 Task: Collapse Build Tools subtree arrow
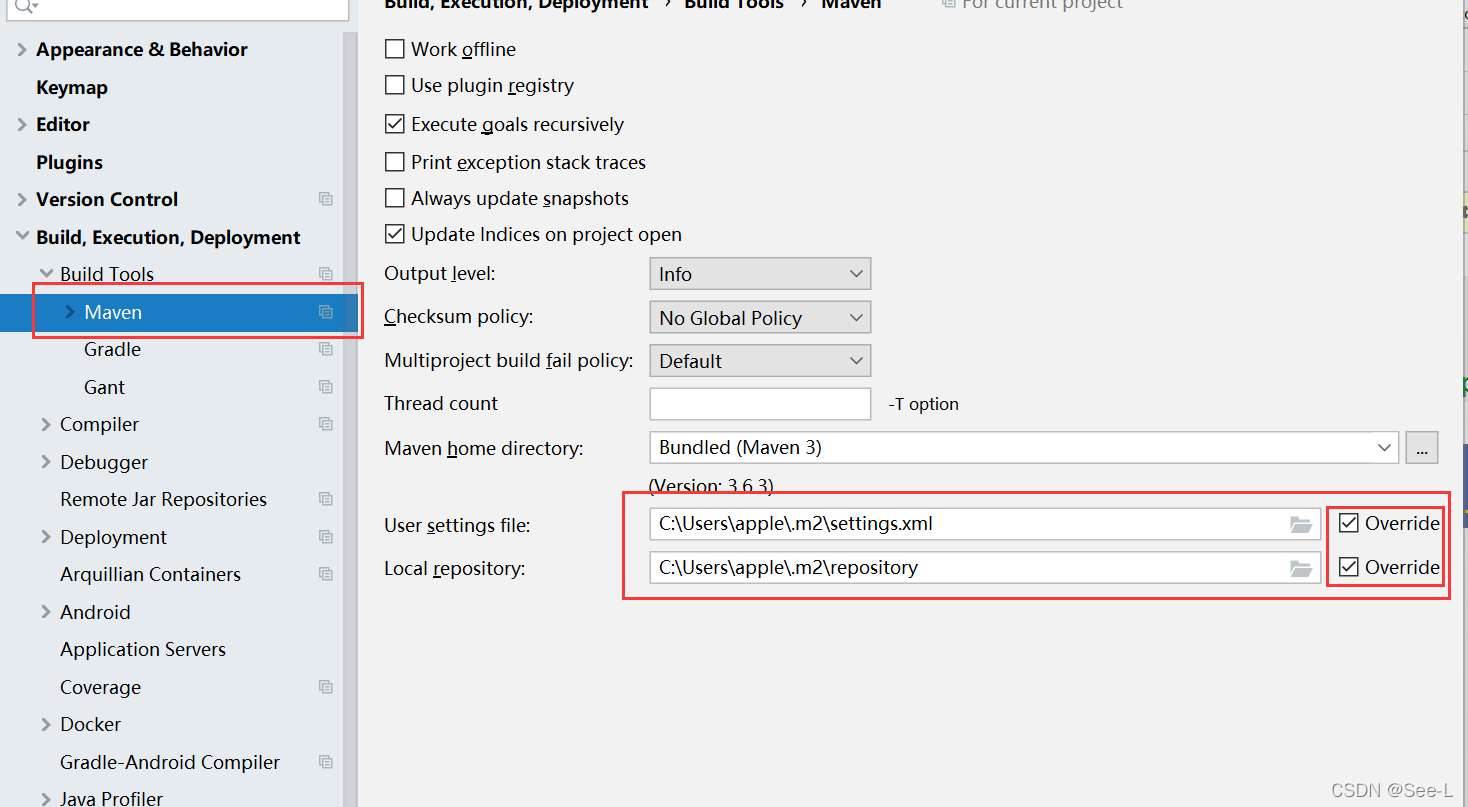(46, 274)
